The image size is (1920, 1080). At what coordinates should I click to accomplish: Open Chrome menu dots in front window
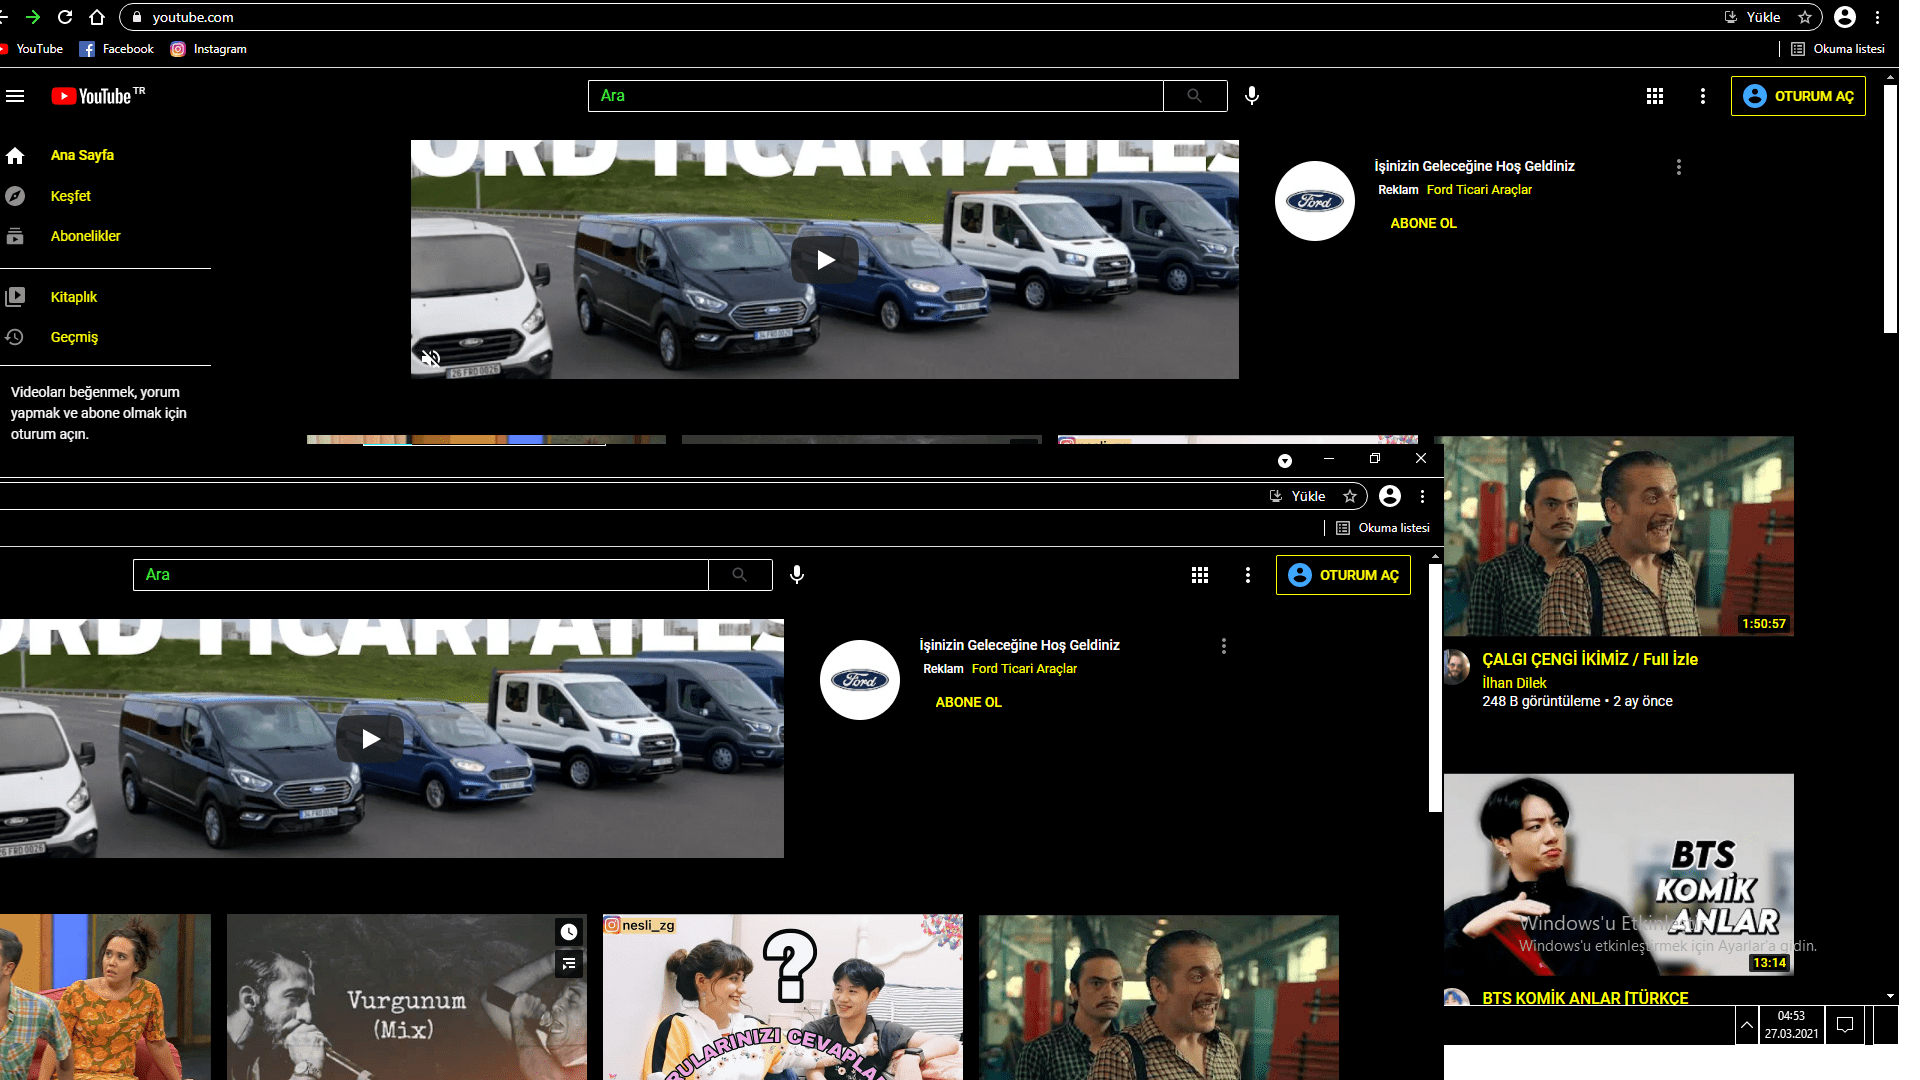1422,496
